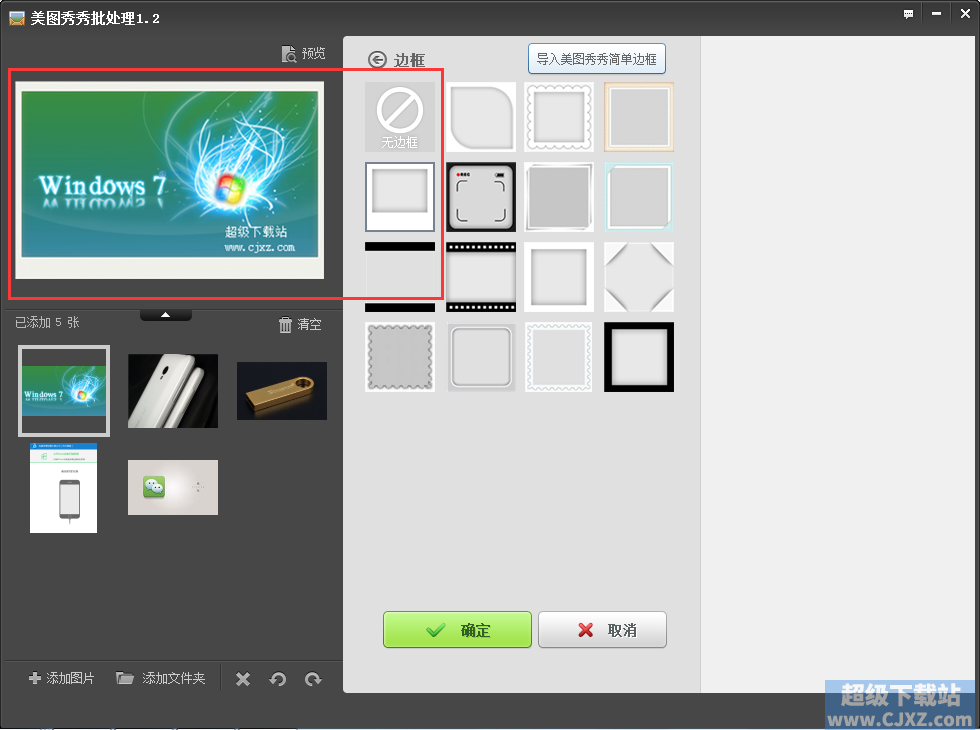Apply the gray postage-stamp wavy frame

[x=400, y=357]
